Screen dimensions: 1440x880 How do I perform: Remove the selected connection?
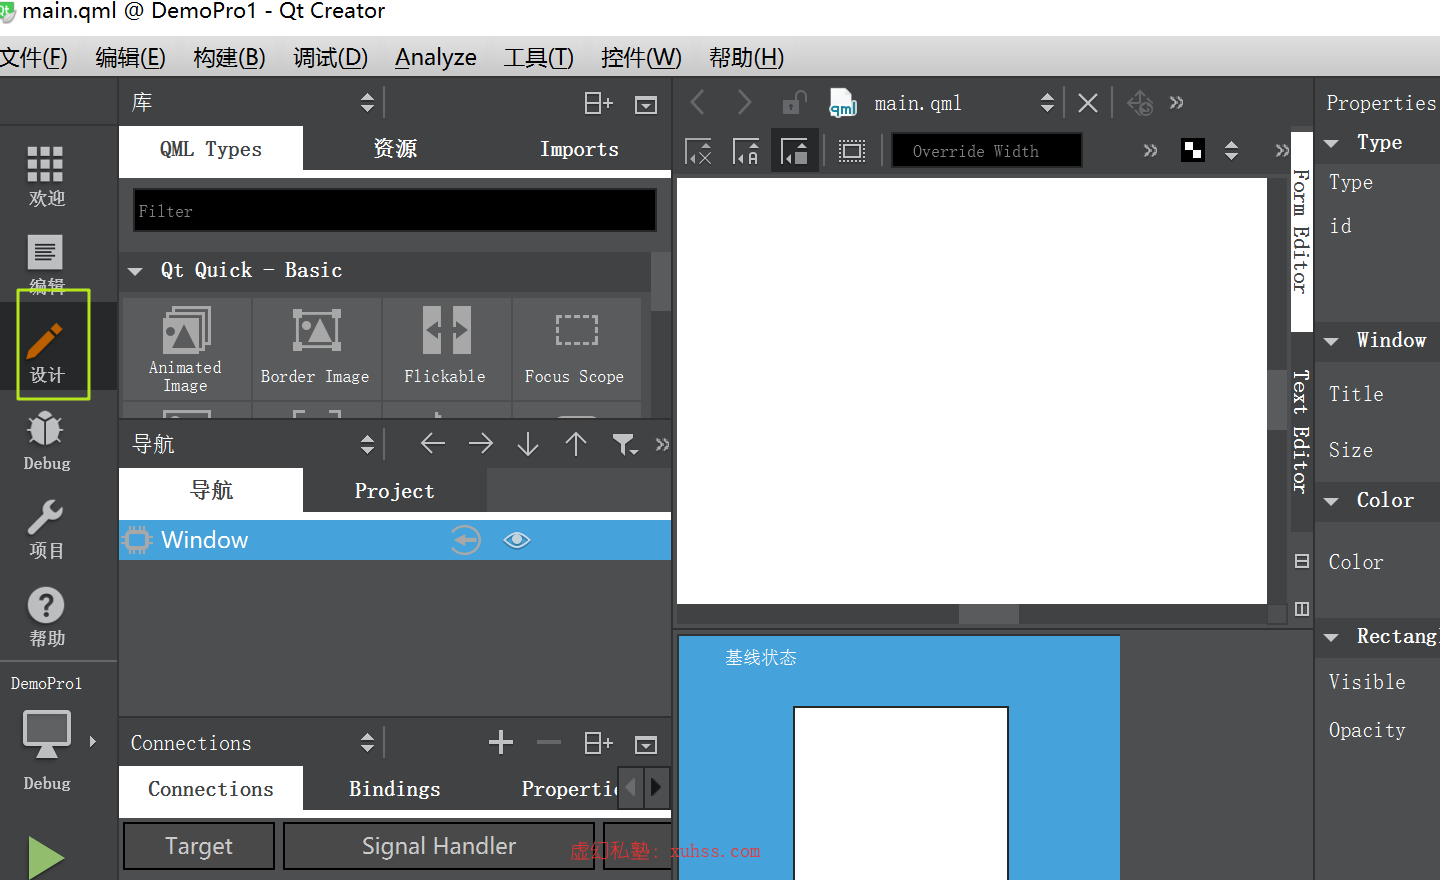tap(549, 742)
